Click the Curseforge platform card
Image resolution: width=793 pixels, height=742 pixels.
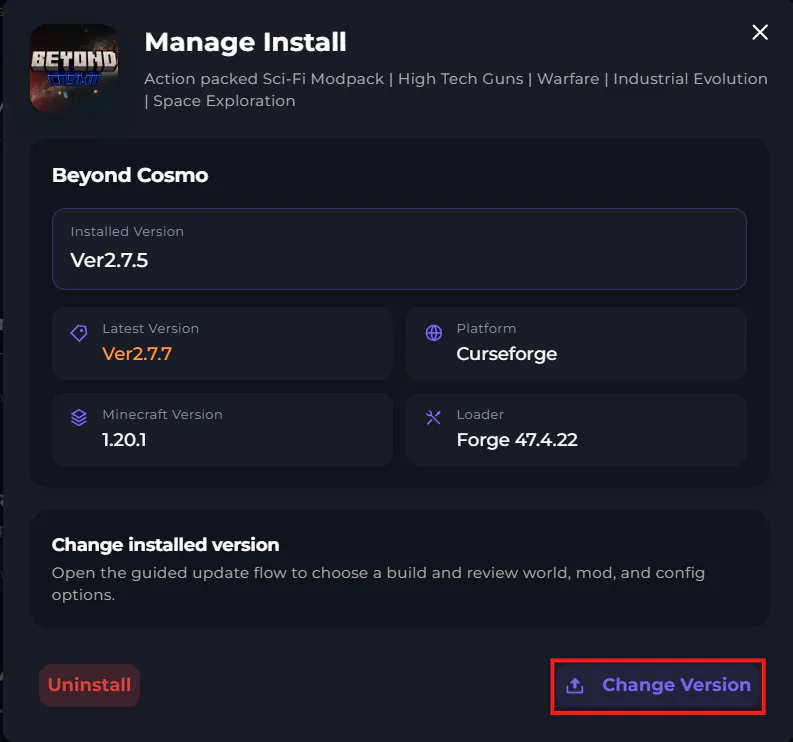pyautogui.click(x=576, y=343)
